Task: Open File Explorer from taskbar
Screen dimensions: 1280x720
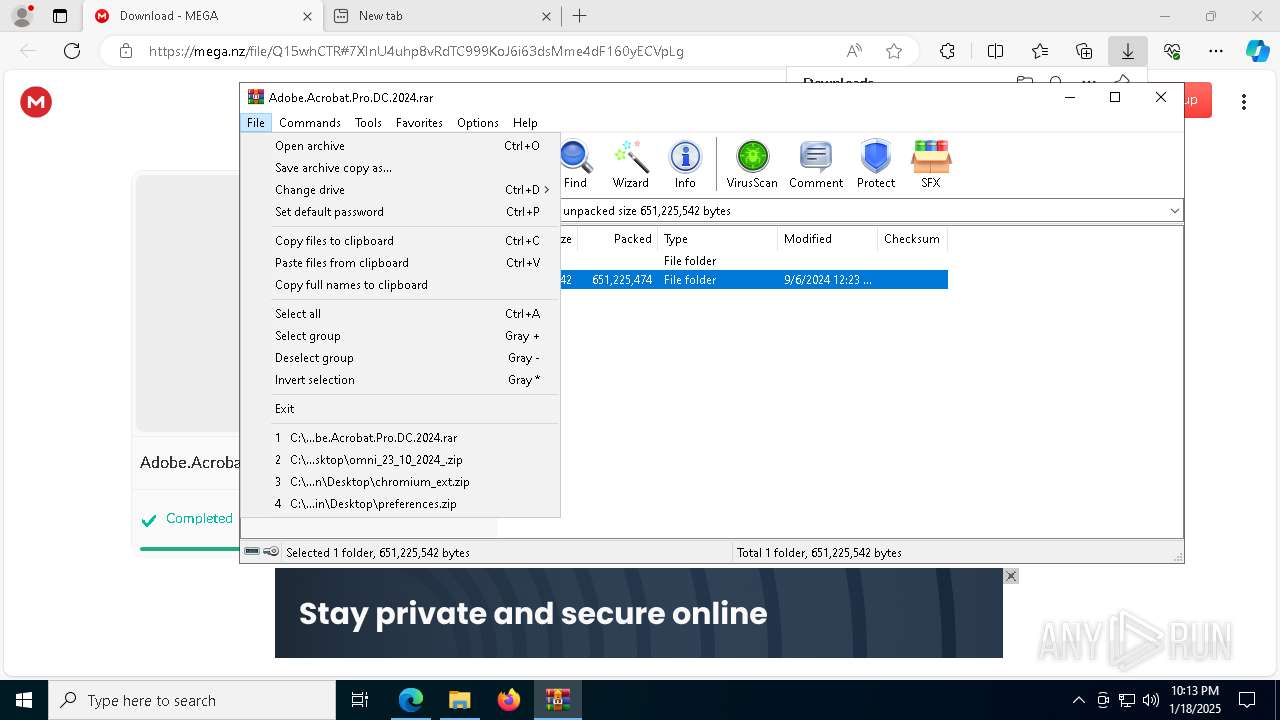Action: [459, 700]
